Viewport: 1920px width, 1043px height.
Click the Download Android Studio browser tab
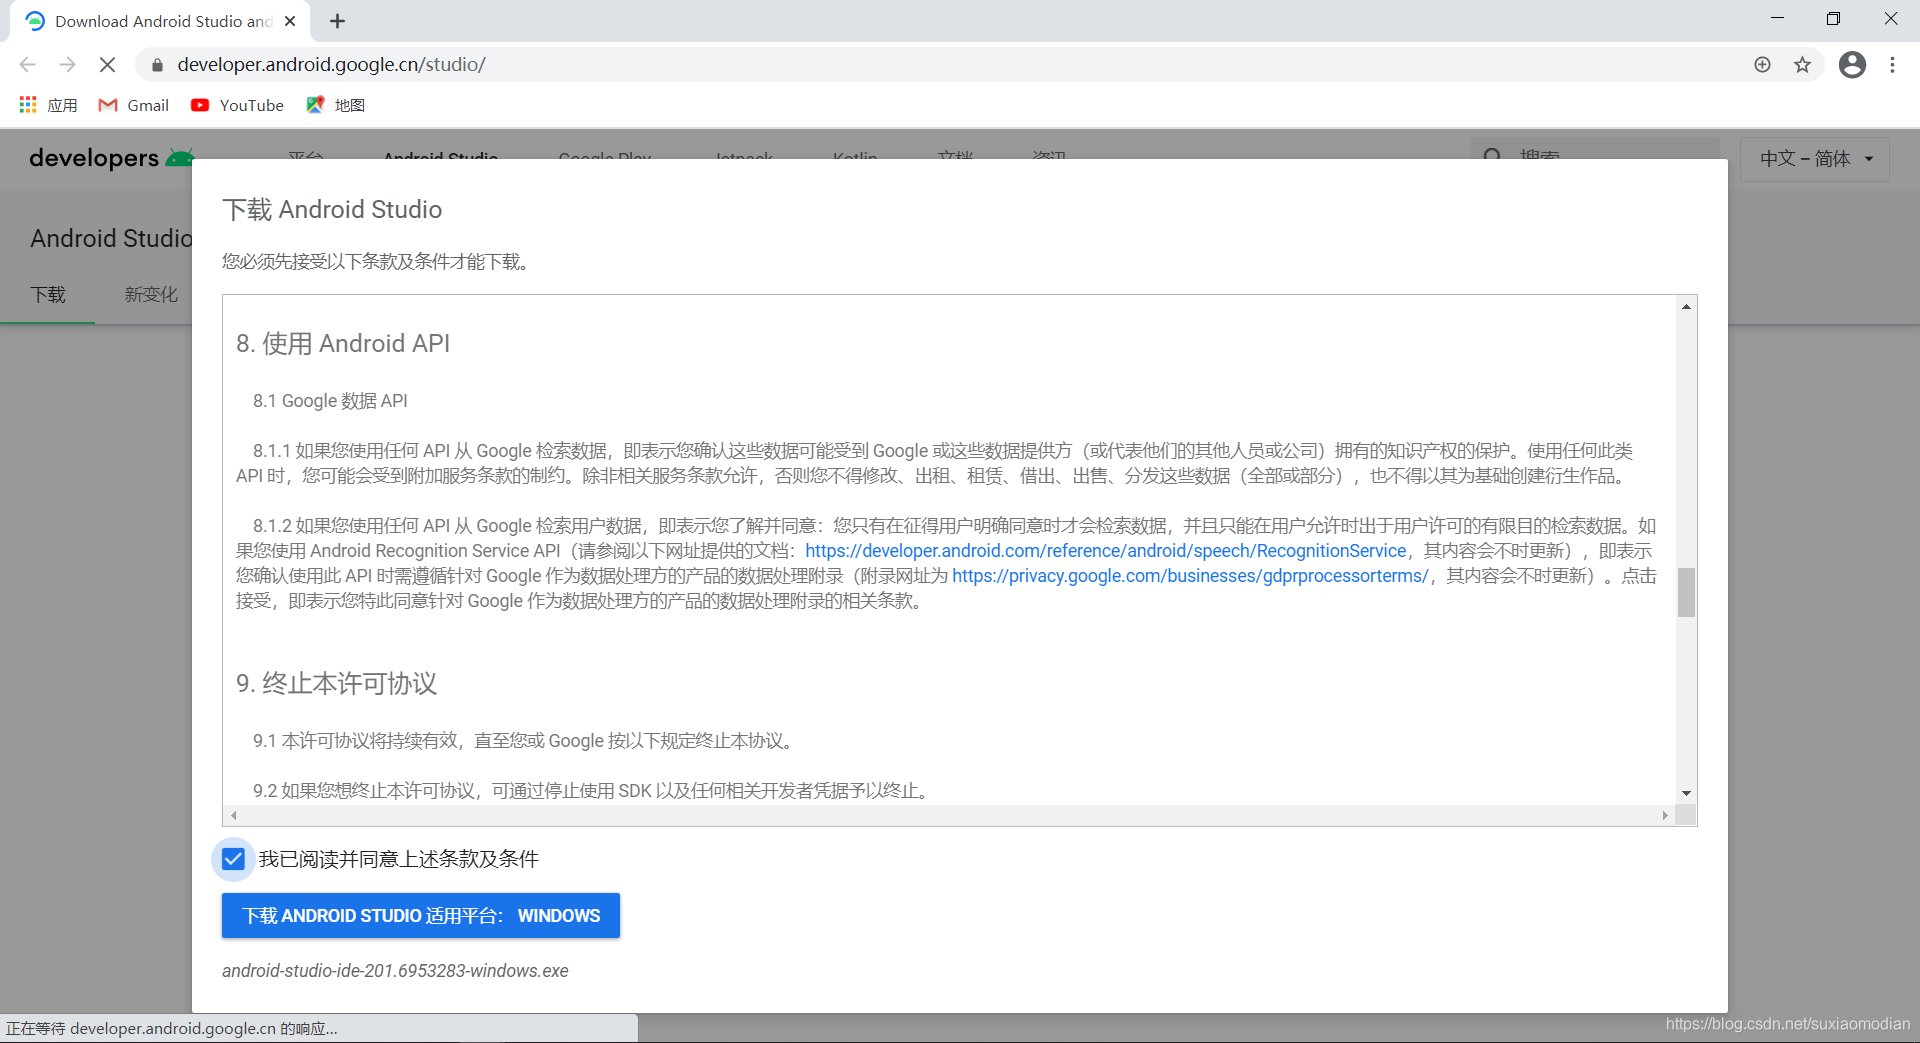160,21
